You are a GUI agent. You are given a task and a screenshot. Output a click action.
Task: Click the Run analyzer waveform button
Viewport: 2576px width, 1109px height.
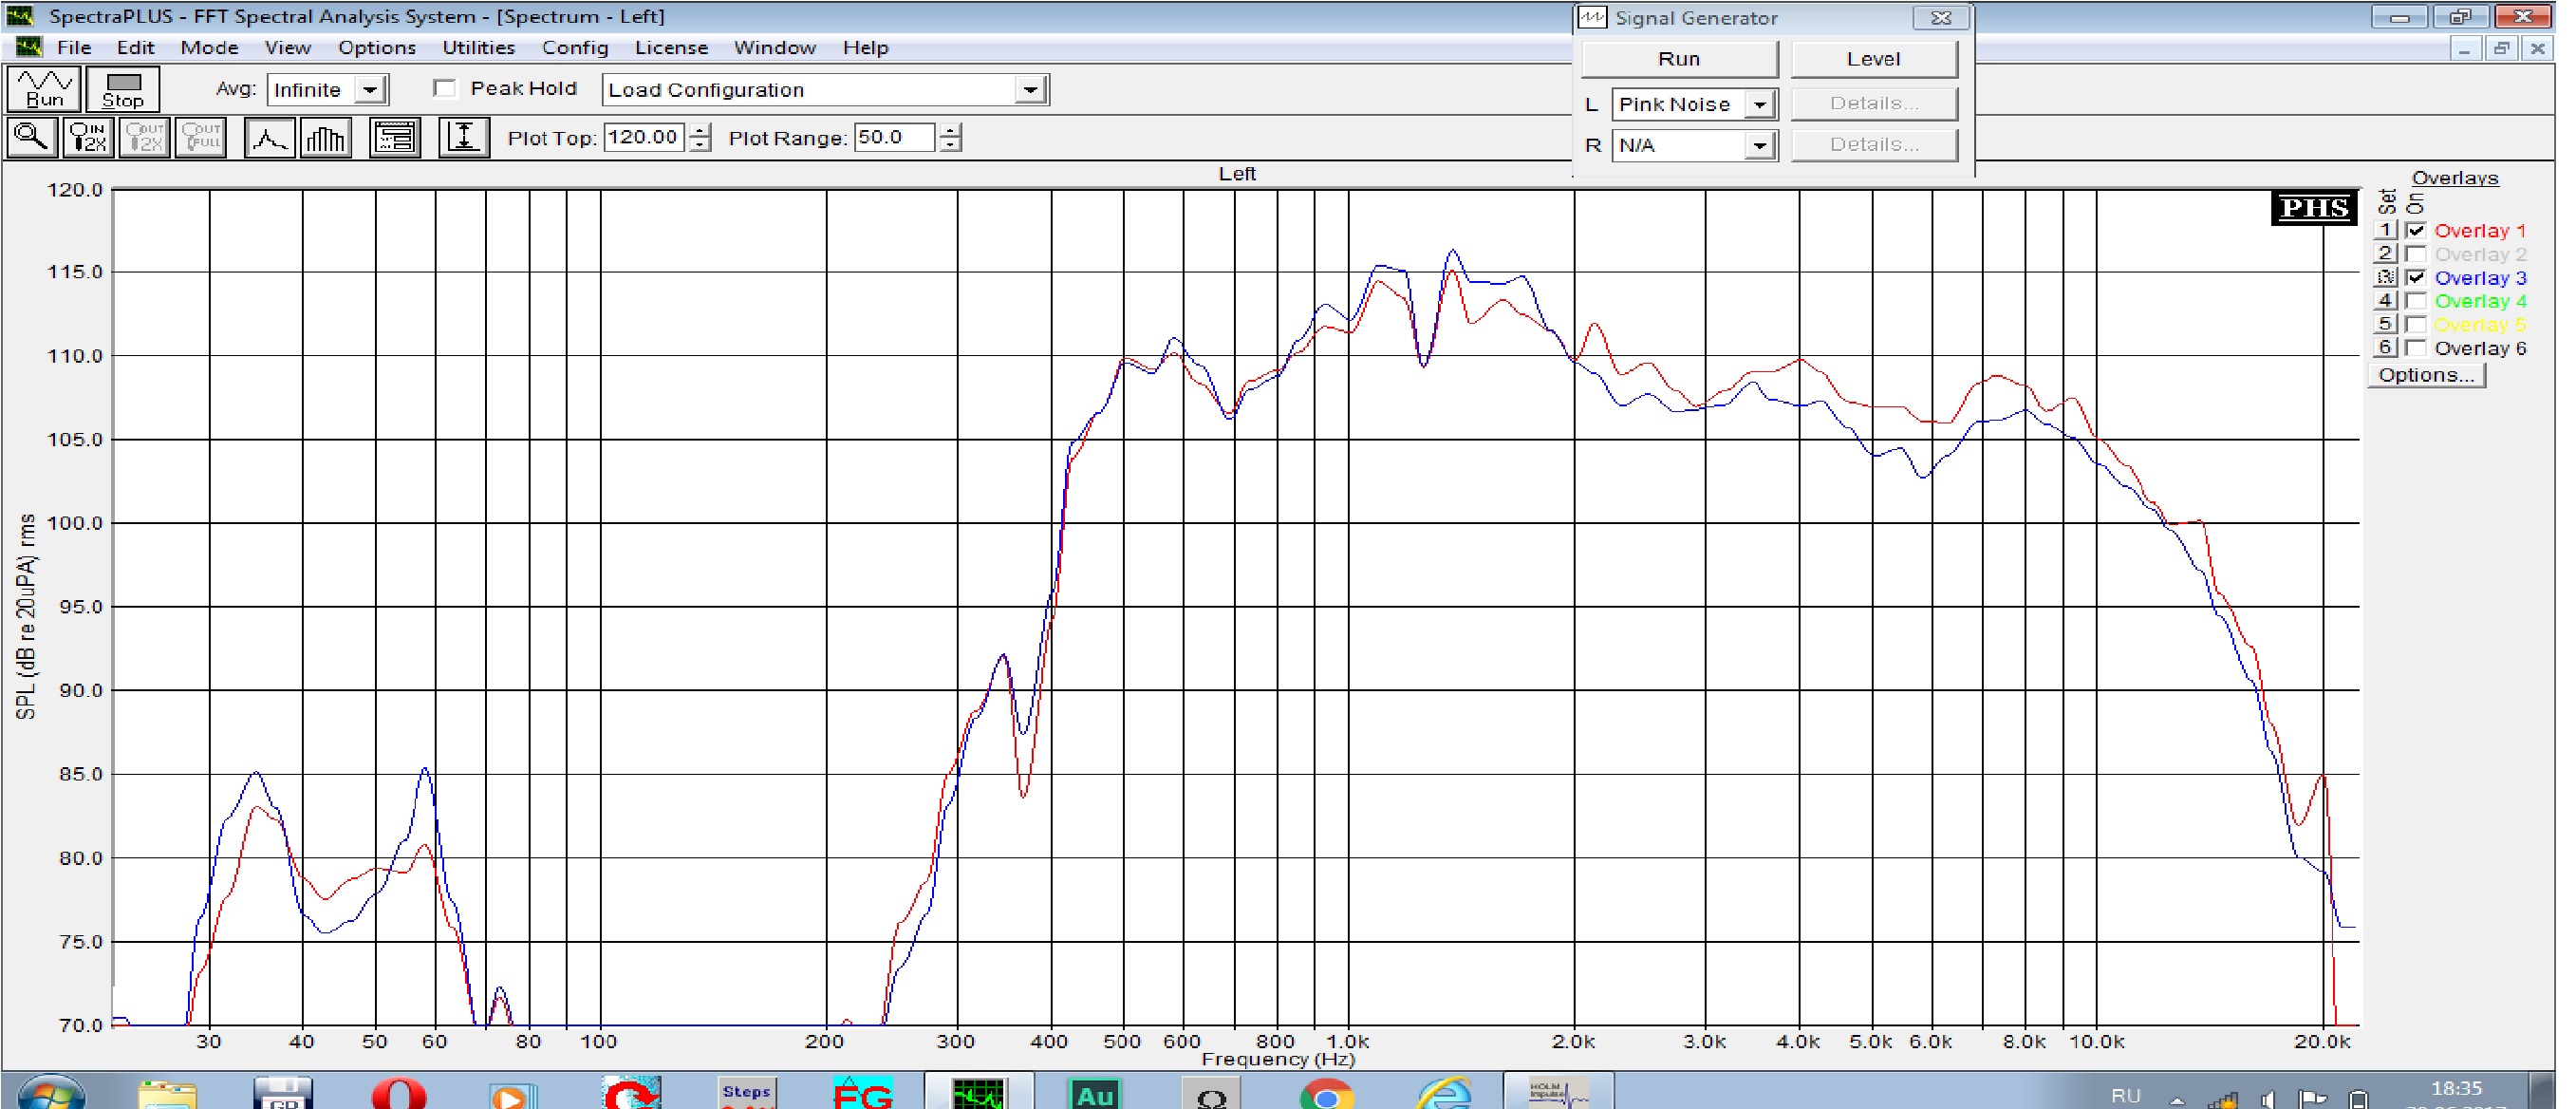44,89
